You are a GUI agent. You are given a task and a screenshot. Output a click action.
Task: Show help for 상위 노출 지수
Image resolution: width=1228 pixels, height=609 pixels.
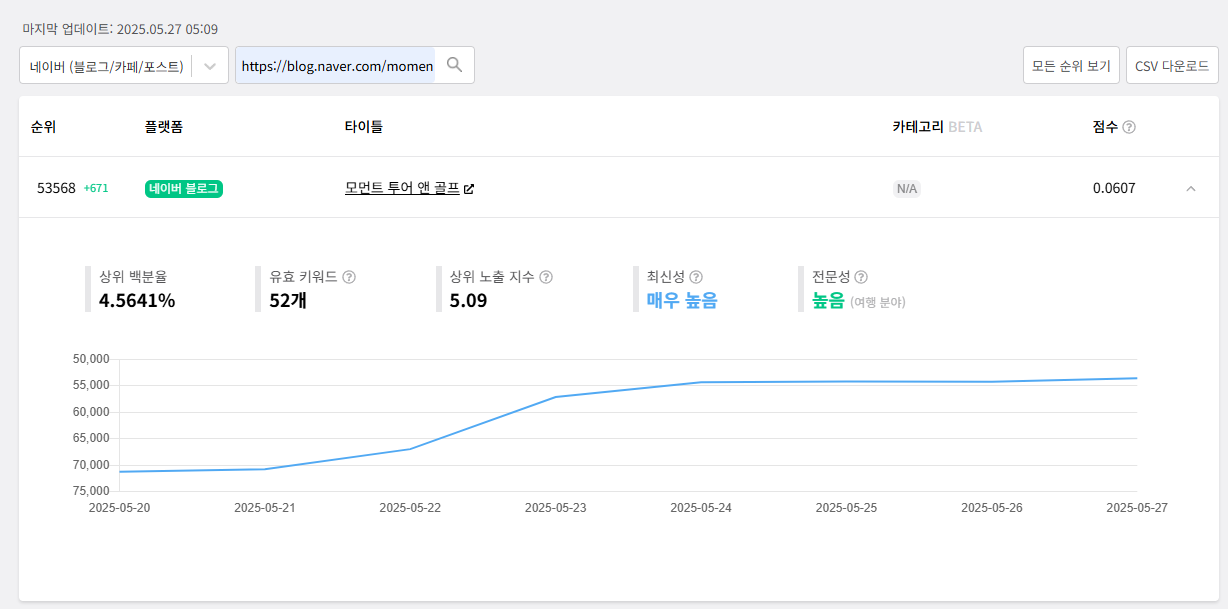click(546, 277)
